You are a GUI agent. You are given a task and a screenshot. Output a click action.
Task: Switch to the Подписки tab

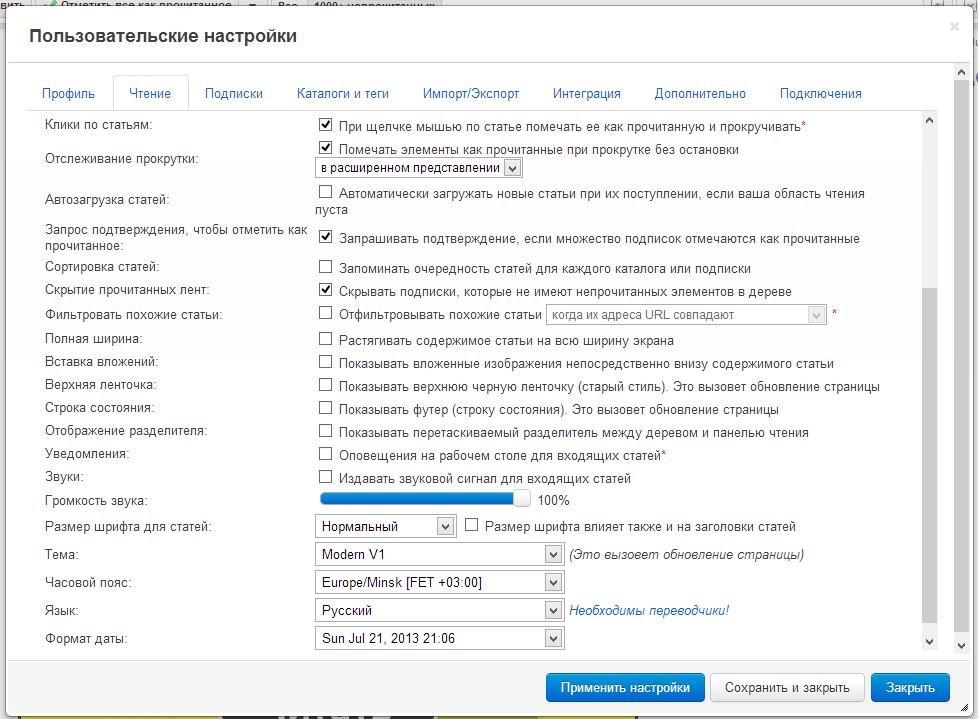[x=234, y=94]
